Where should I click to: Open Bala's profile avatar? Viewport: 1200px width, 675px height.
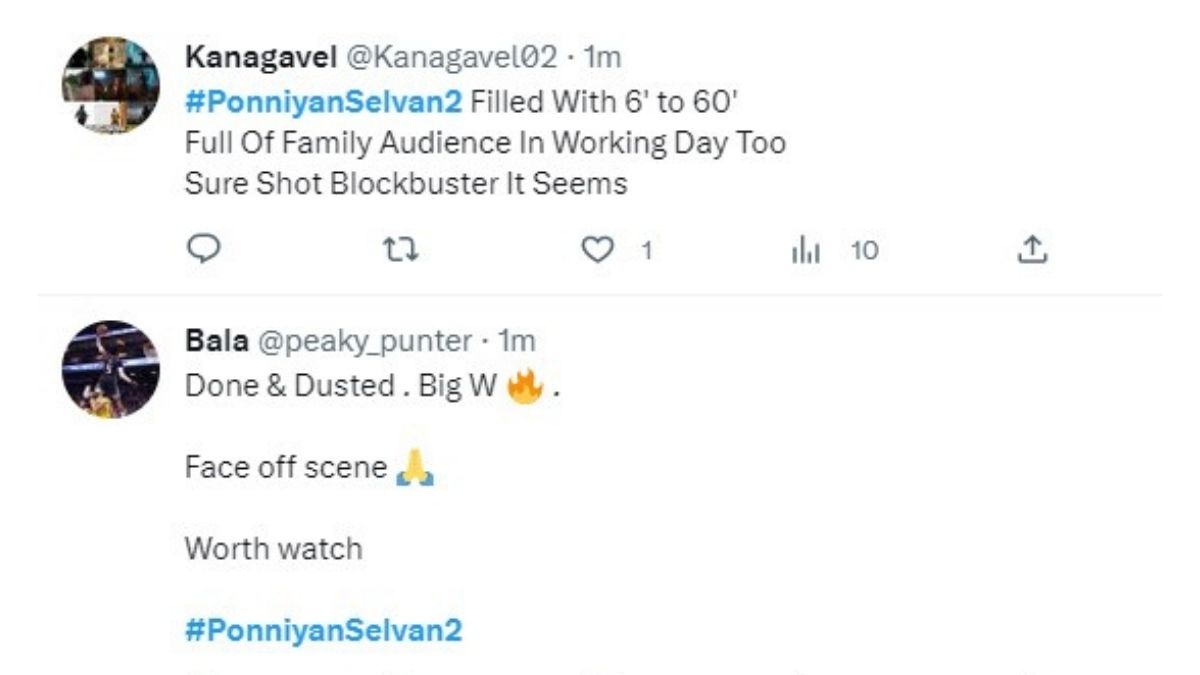(x=110, y=369)
